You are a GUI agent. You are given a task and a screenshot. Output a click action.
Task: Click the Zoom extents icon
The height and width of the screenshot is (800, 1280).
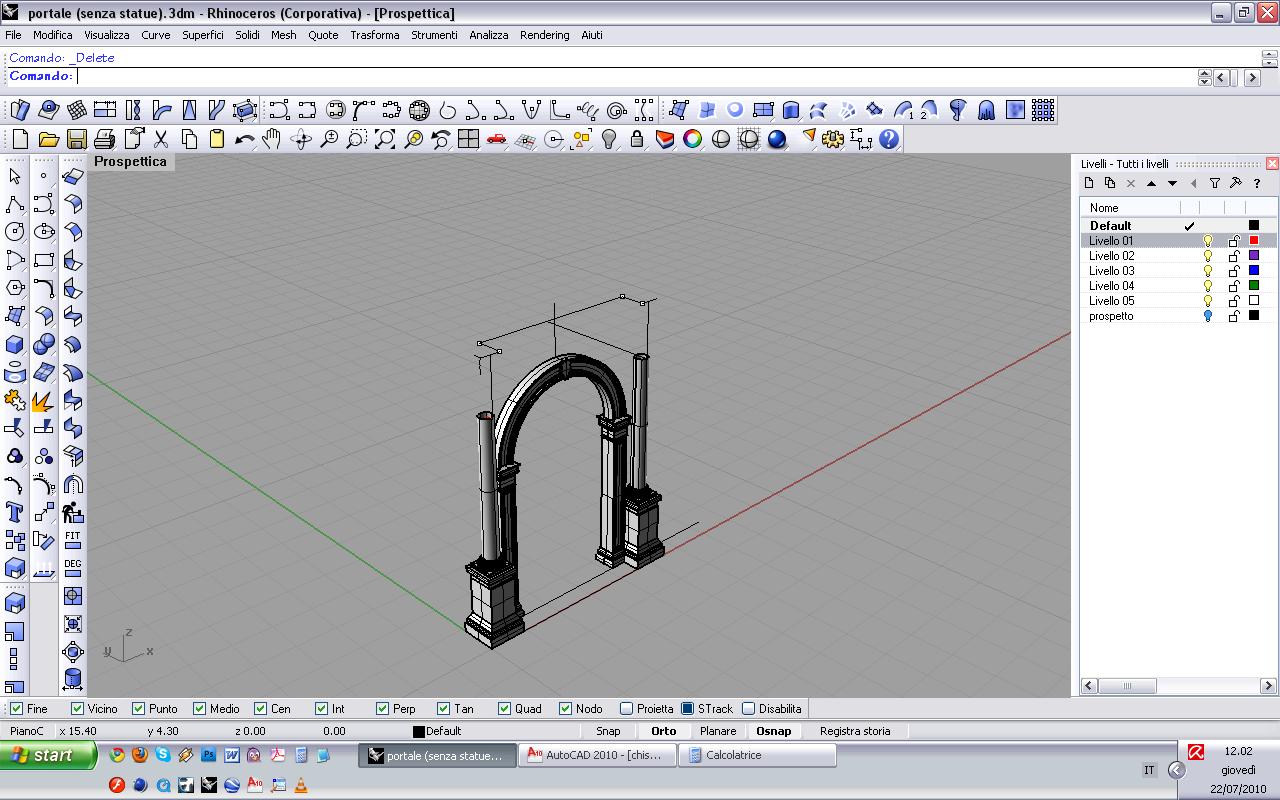[384, 139]
